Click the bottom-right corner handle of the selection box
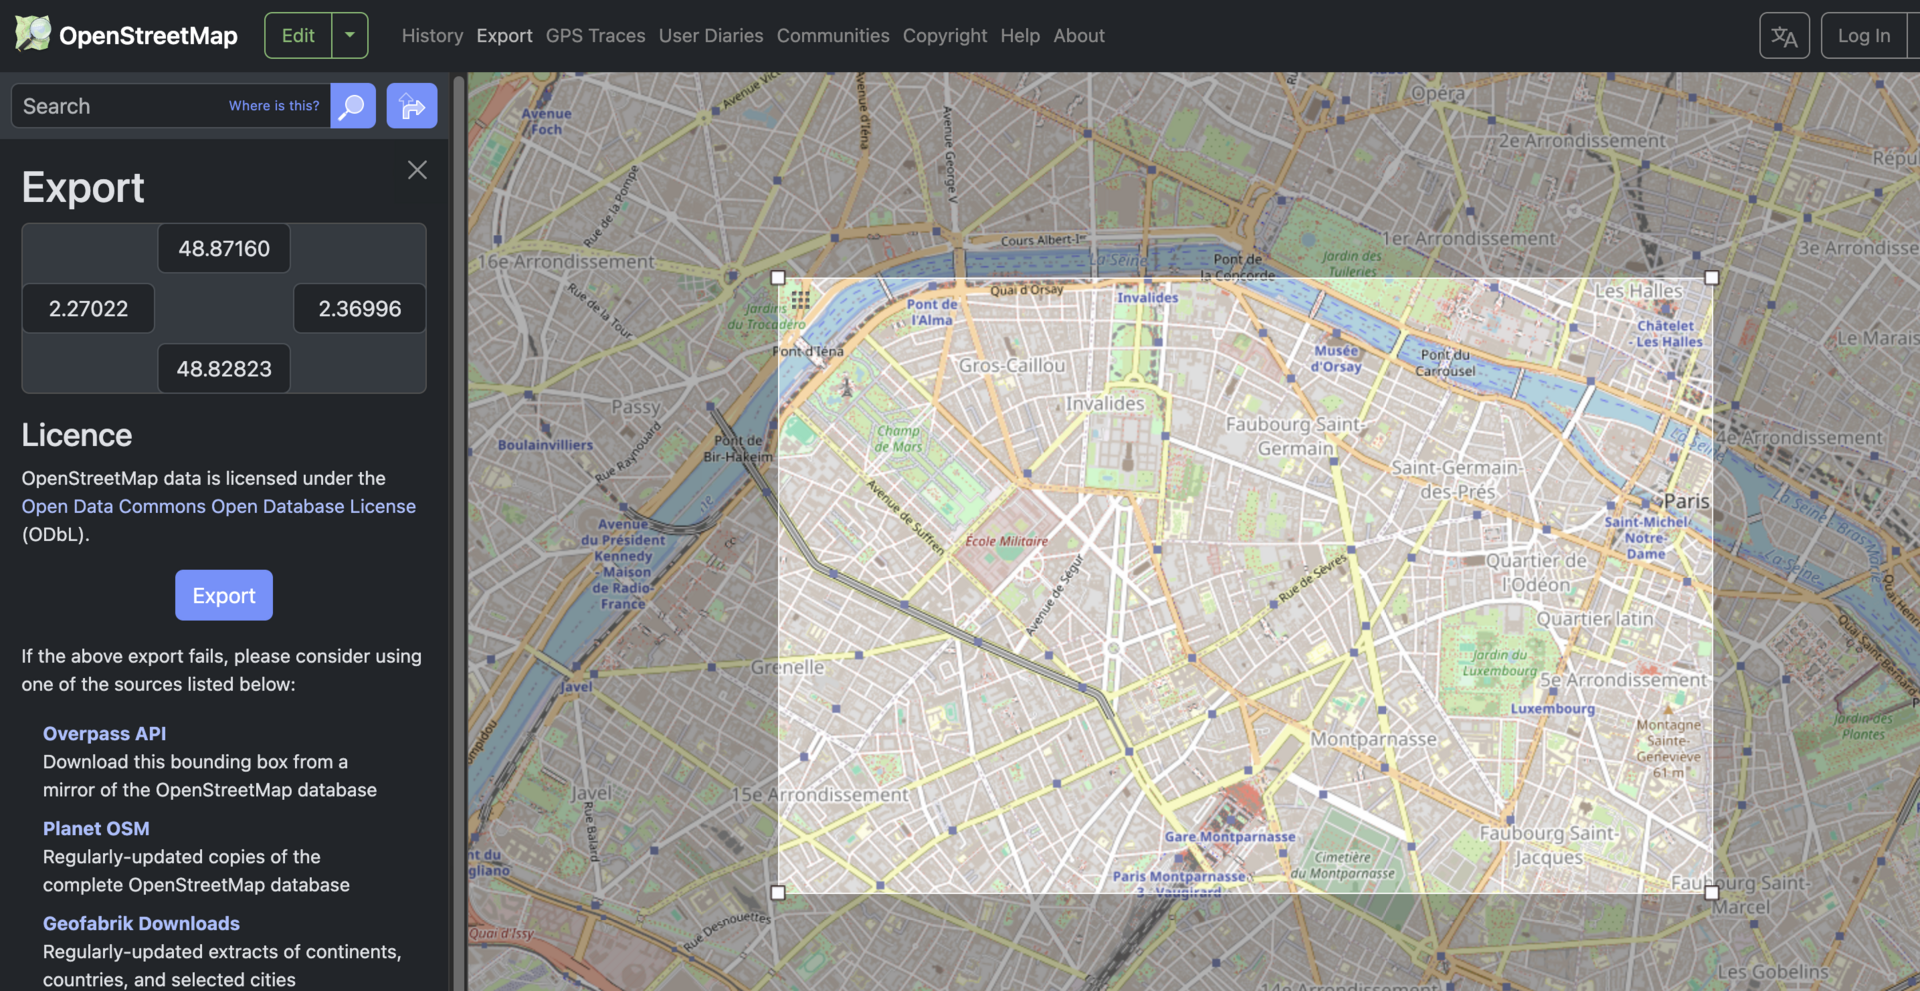 (x=1712, y=892)
